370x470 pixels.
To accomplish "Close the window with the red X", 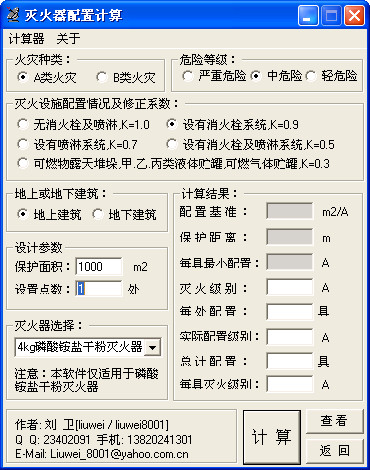I will click(354, 16).
